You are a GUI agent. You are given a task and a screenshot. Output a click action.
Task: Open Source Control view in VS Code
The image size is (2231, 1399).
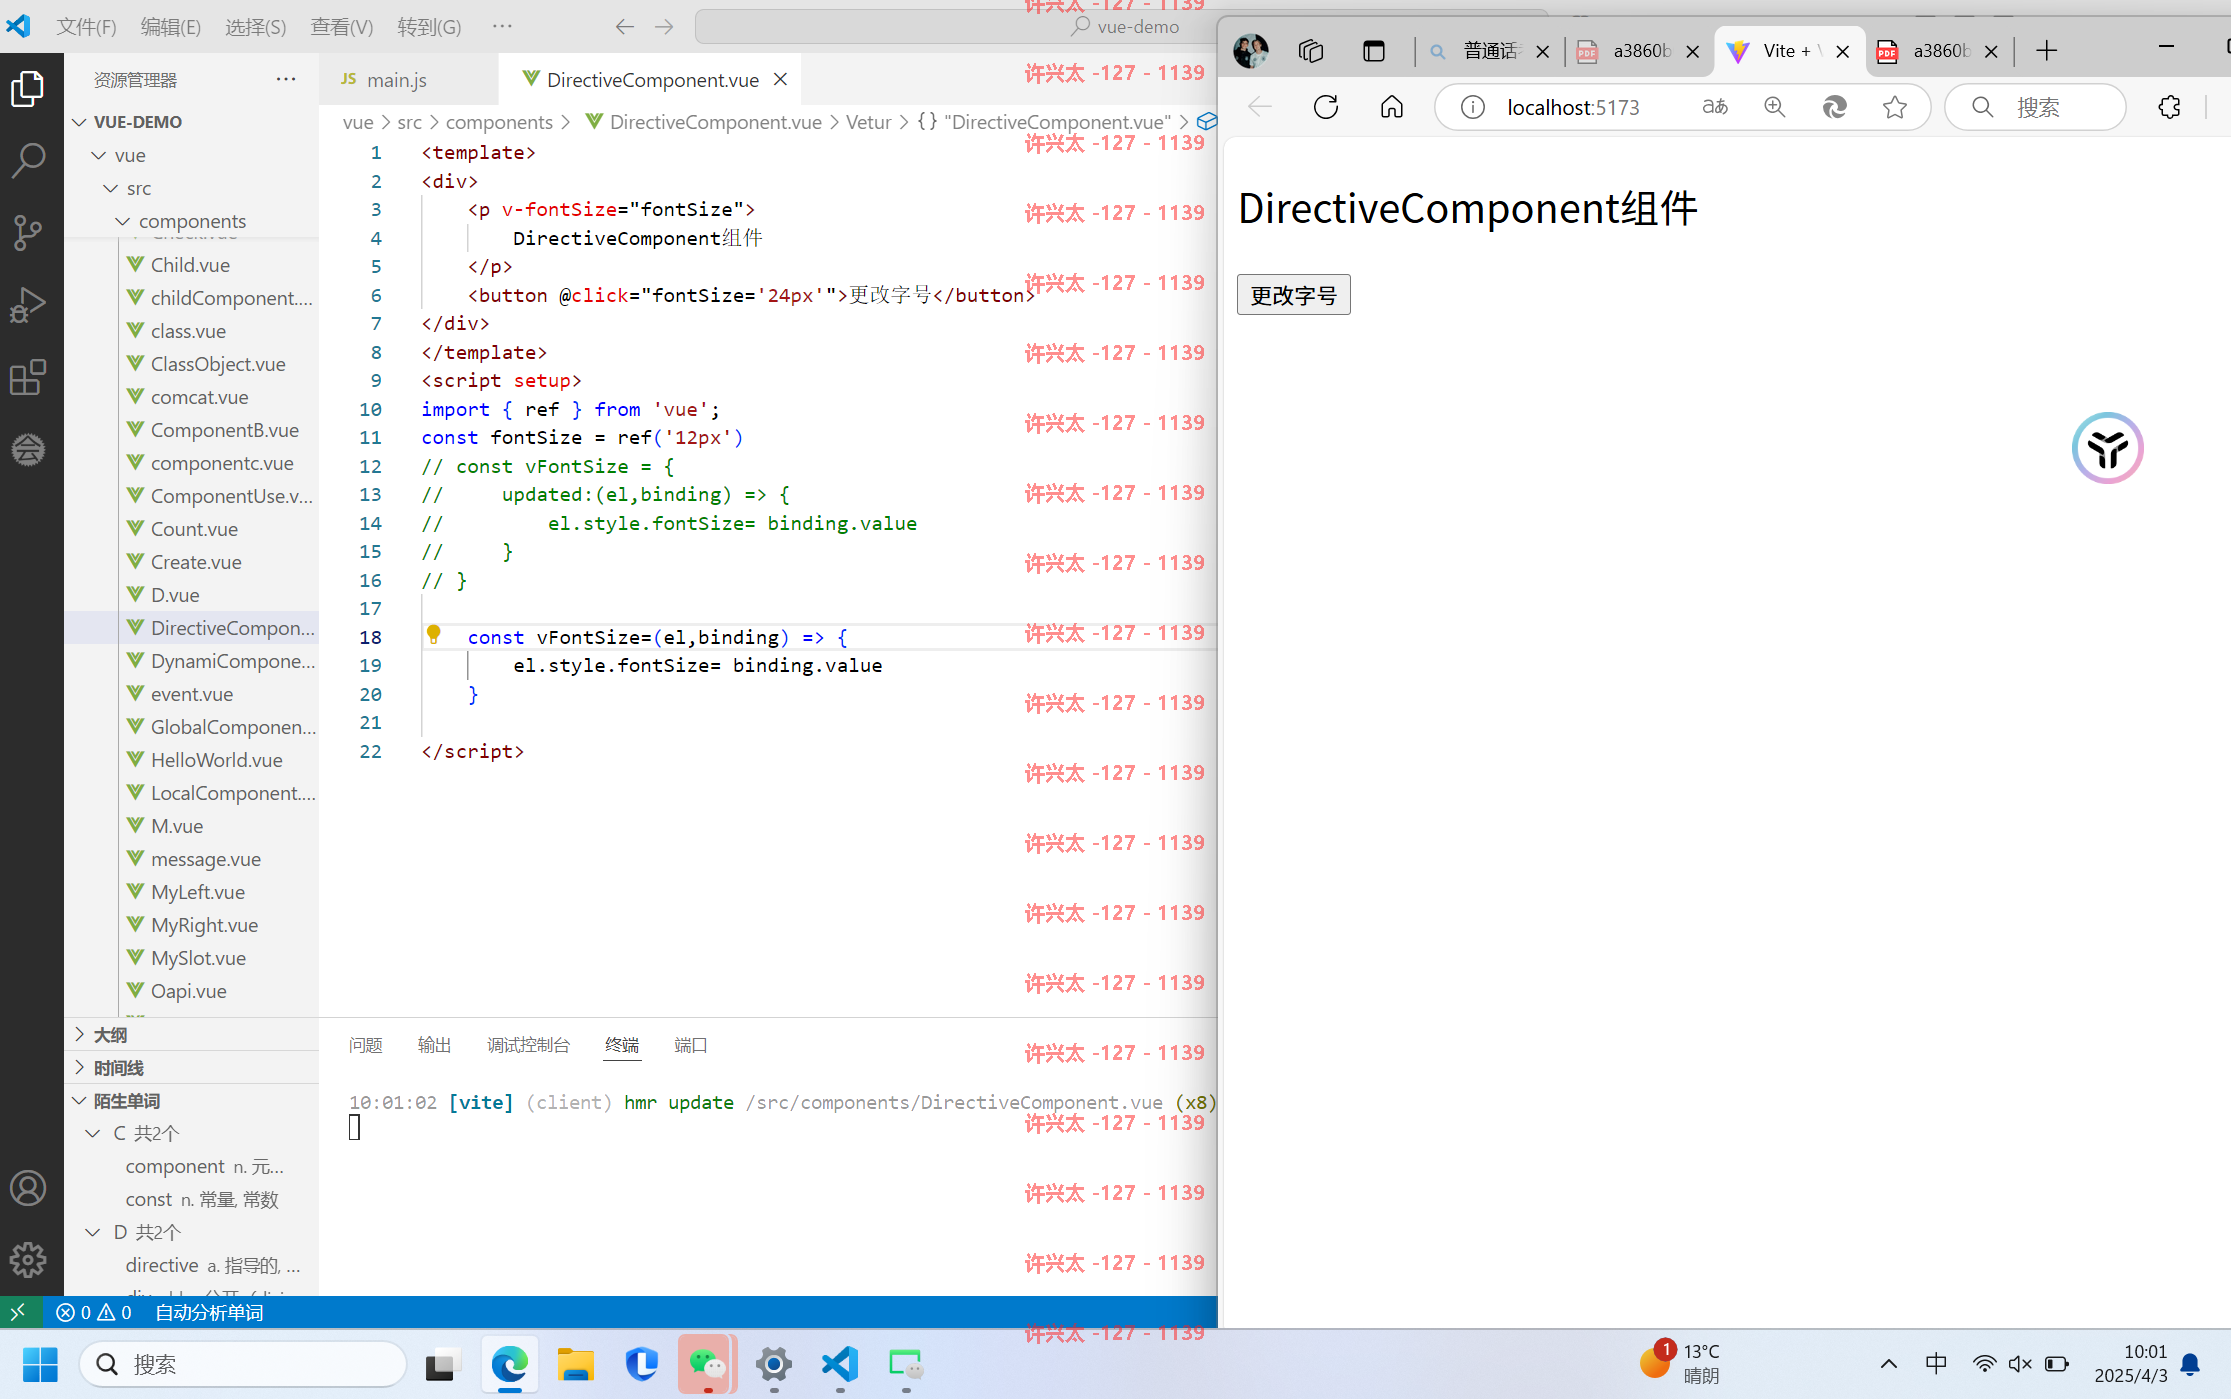tap(28, 232)
